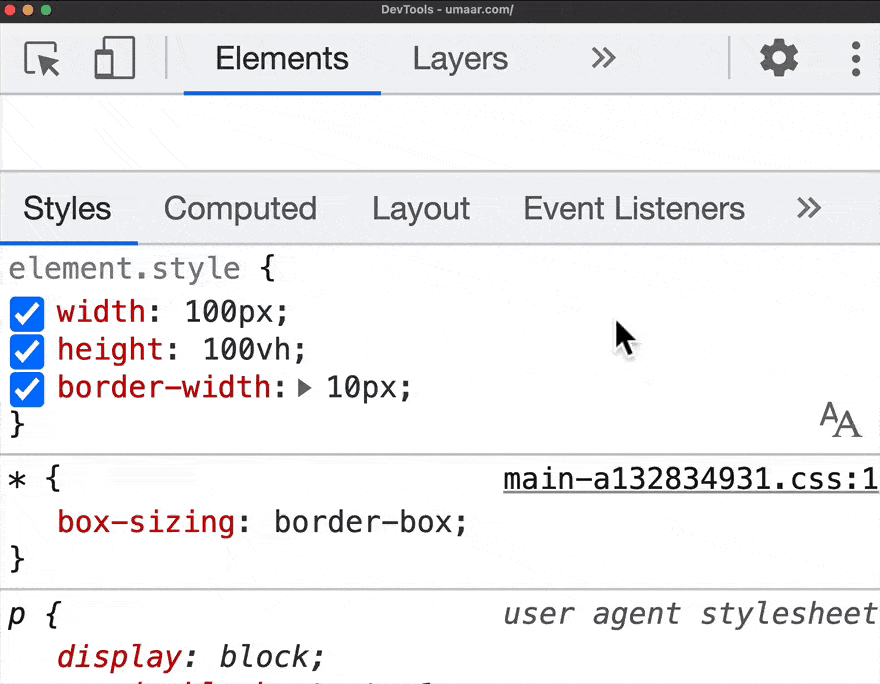
Task: Edit the 100vh height value
Action: point(248,350)
